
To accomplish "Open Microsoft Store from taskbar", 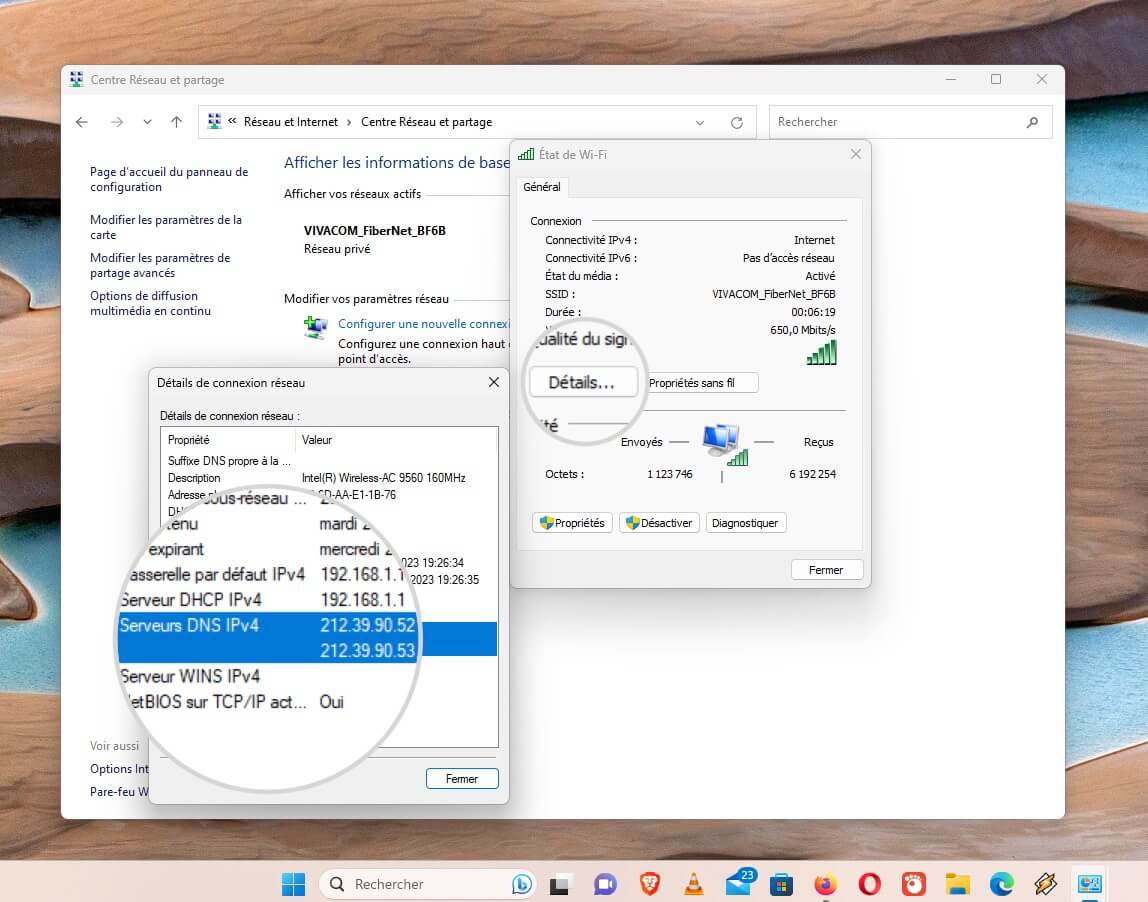I will (x=781, y=884).
